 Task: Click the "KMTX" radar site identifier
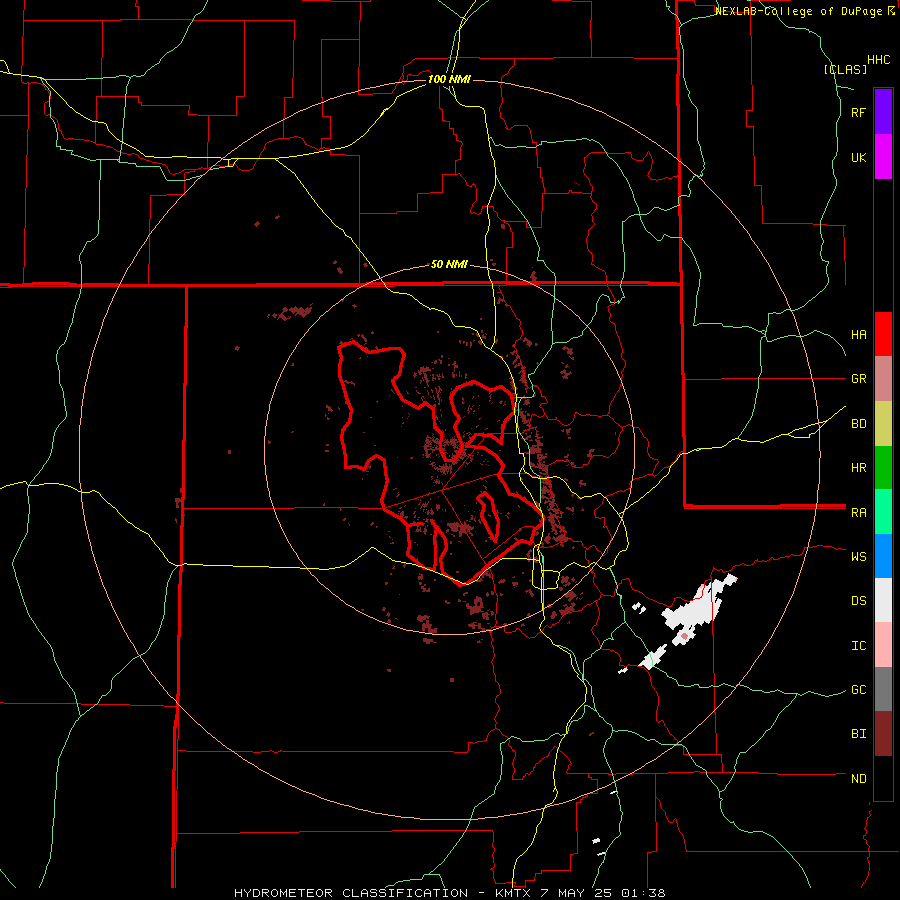click(511, 893)
